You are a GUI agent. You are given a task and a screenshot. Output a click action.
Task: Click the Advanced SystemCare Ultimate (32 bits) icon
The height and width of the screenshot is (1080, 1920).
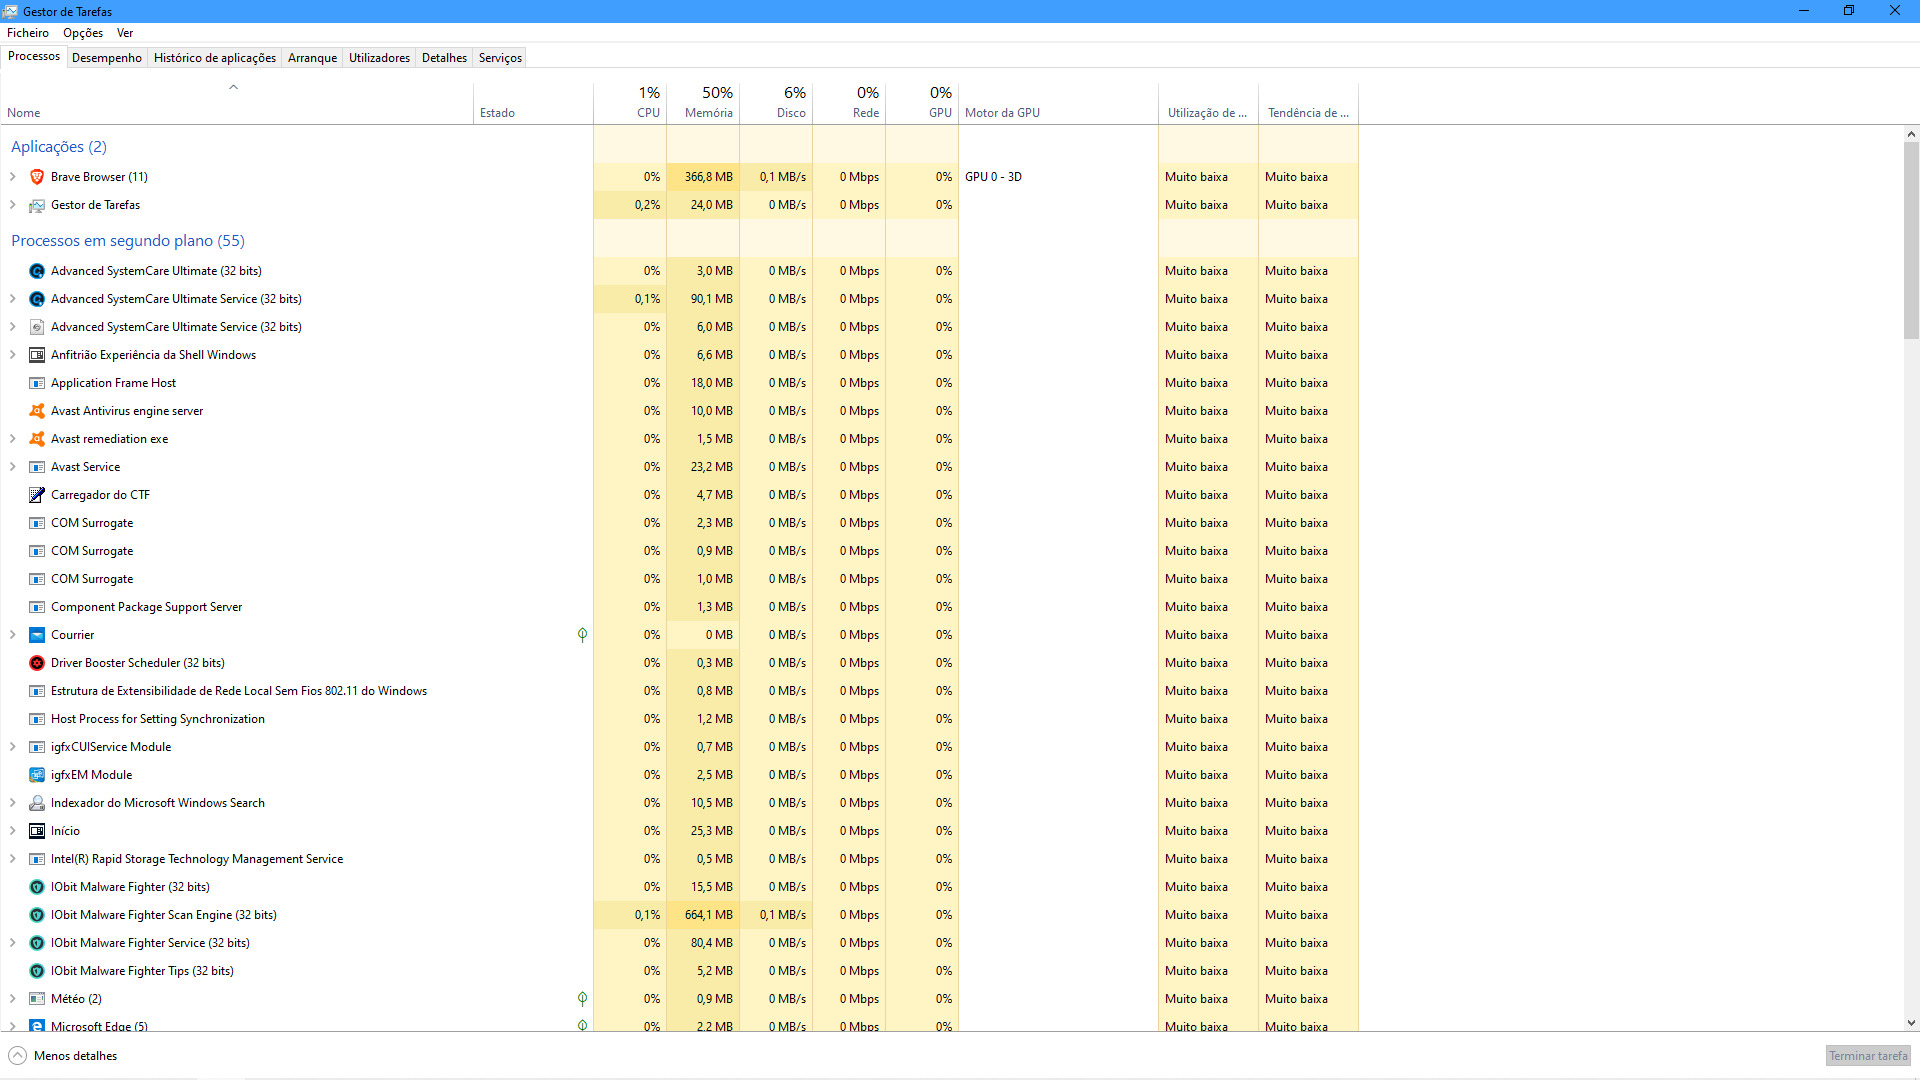coord(37,271)
